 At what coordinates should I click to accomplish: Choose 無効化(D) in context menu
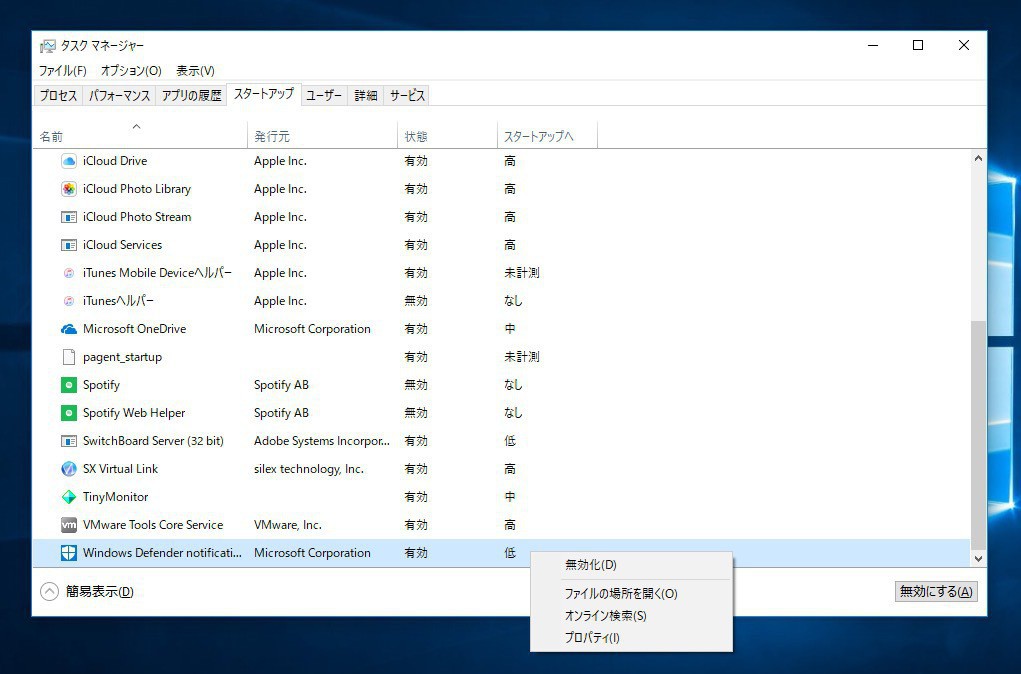[x=591, y=565]
